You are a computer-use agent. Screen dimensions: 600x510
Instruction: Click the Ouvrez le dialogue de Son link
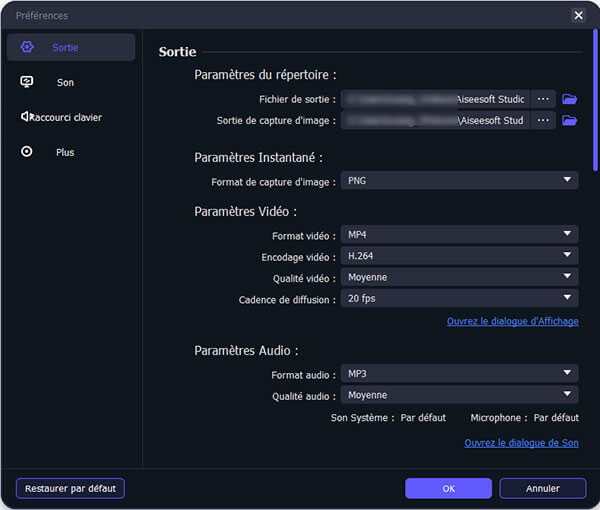pos(521,443)
